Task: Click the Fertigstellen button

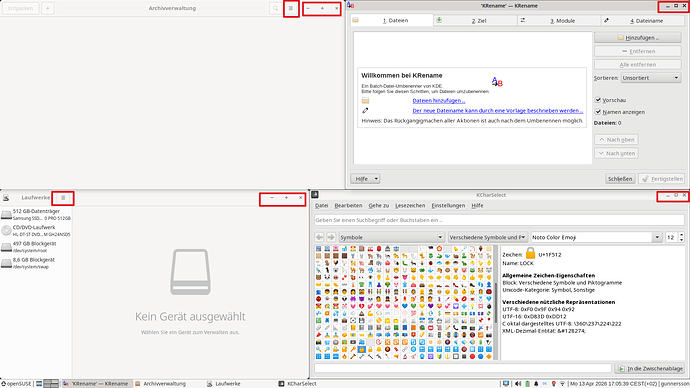Action: click(662, 179)
